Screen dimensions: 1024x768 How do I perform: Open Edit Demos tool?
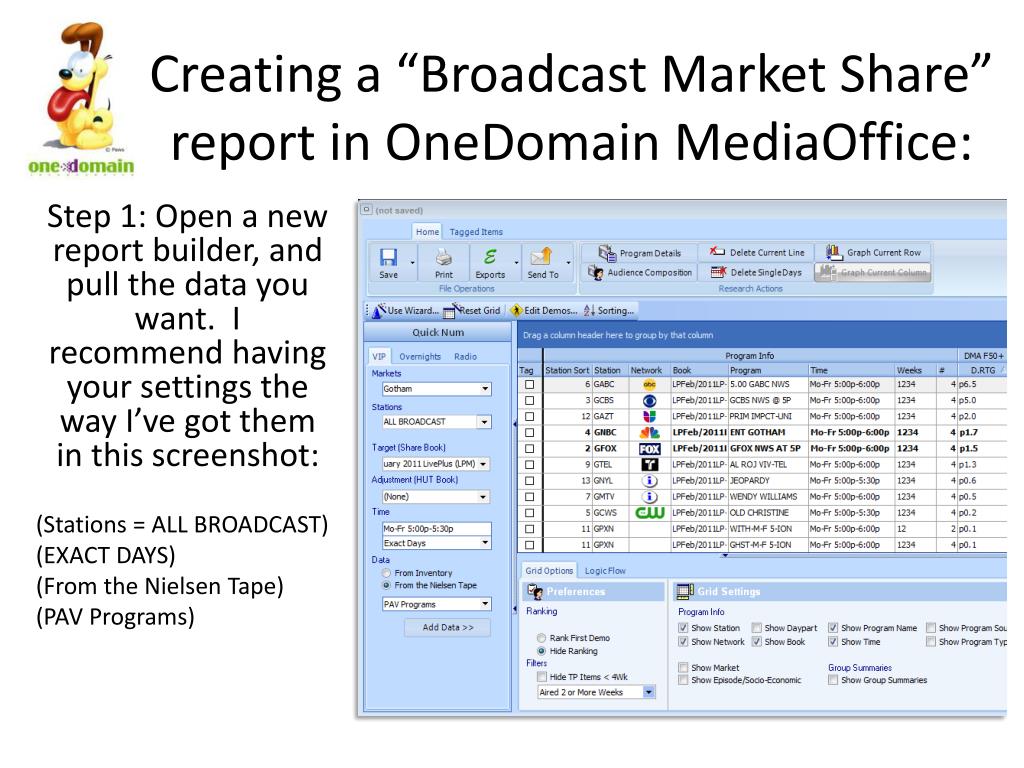544,311
